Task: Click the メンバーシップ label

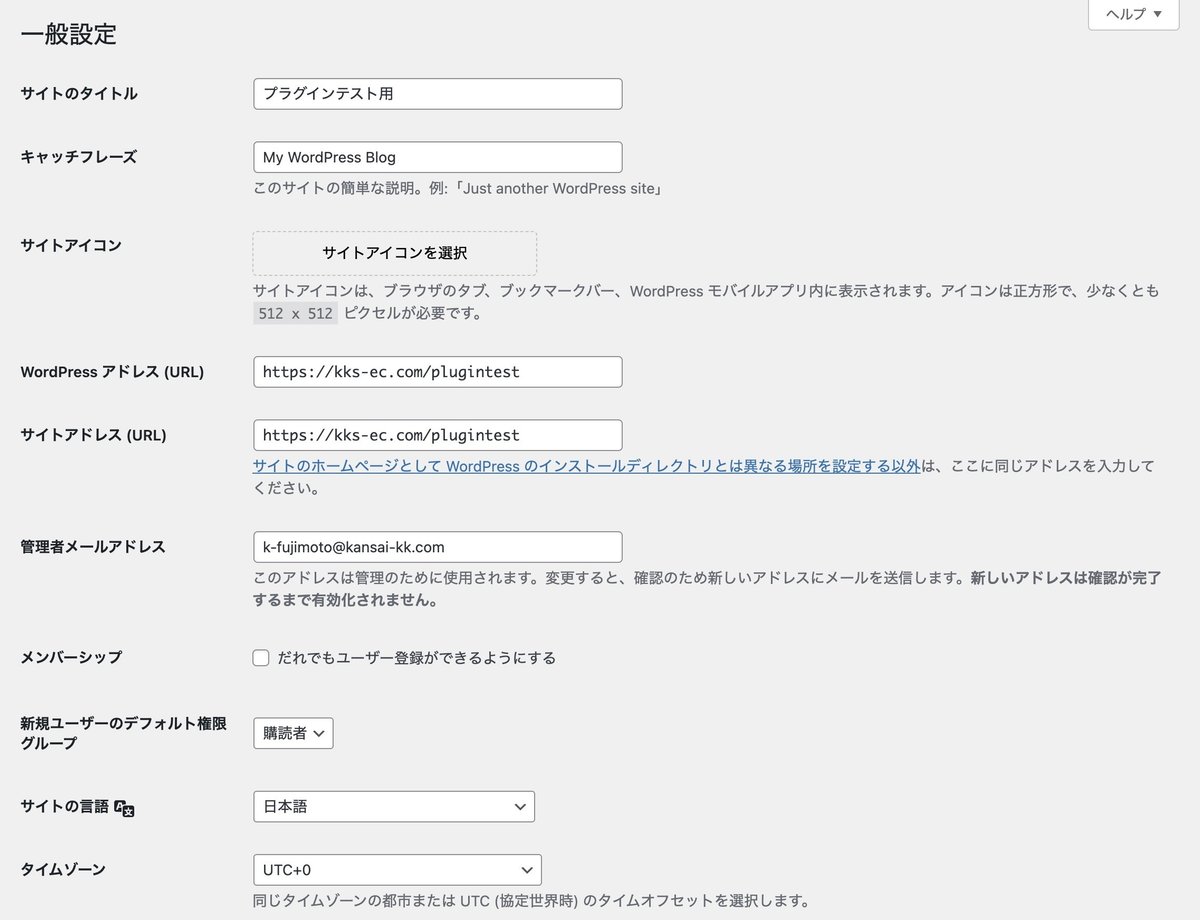Action: coord(71,658)
